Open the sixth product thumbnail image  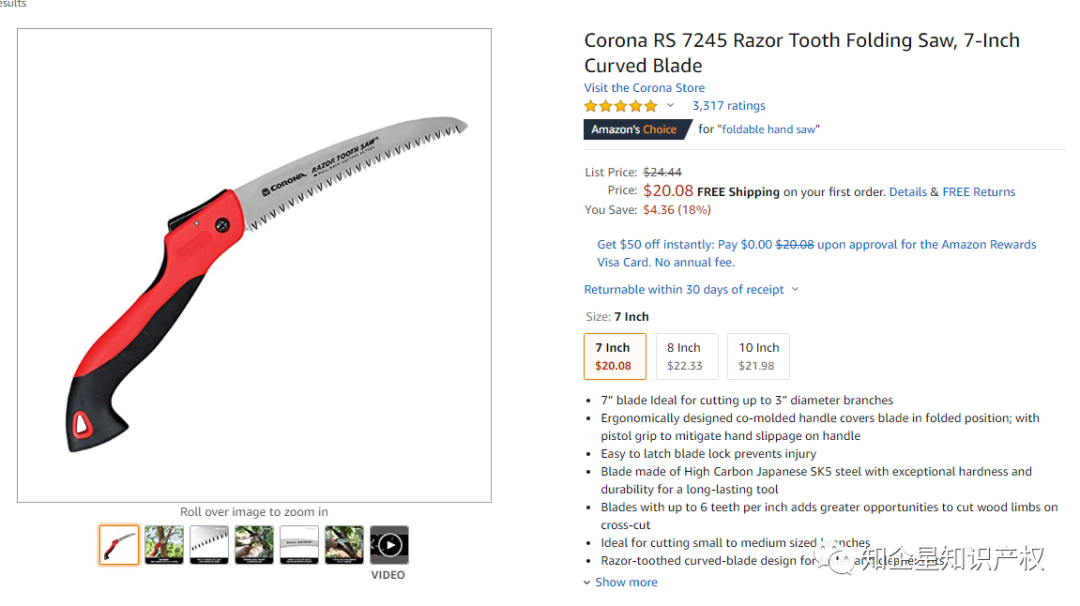click(x=344, y=545)
